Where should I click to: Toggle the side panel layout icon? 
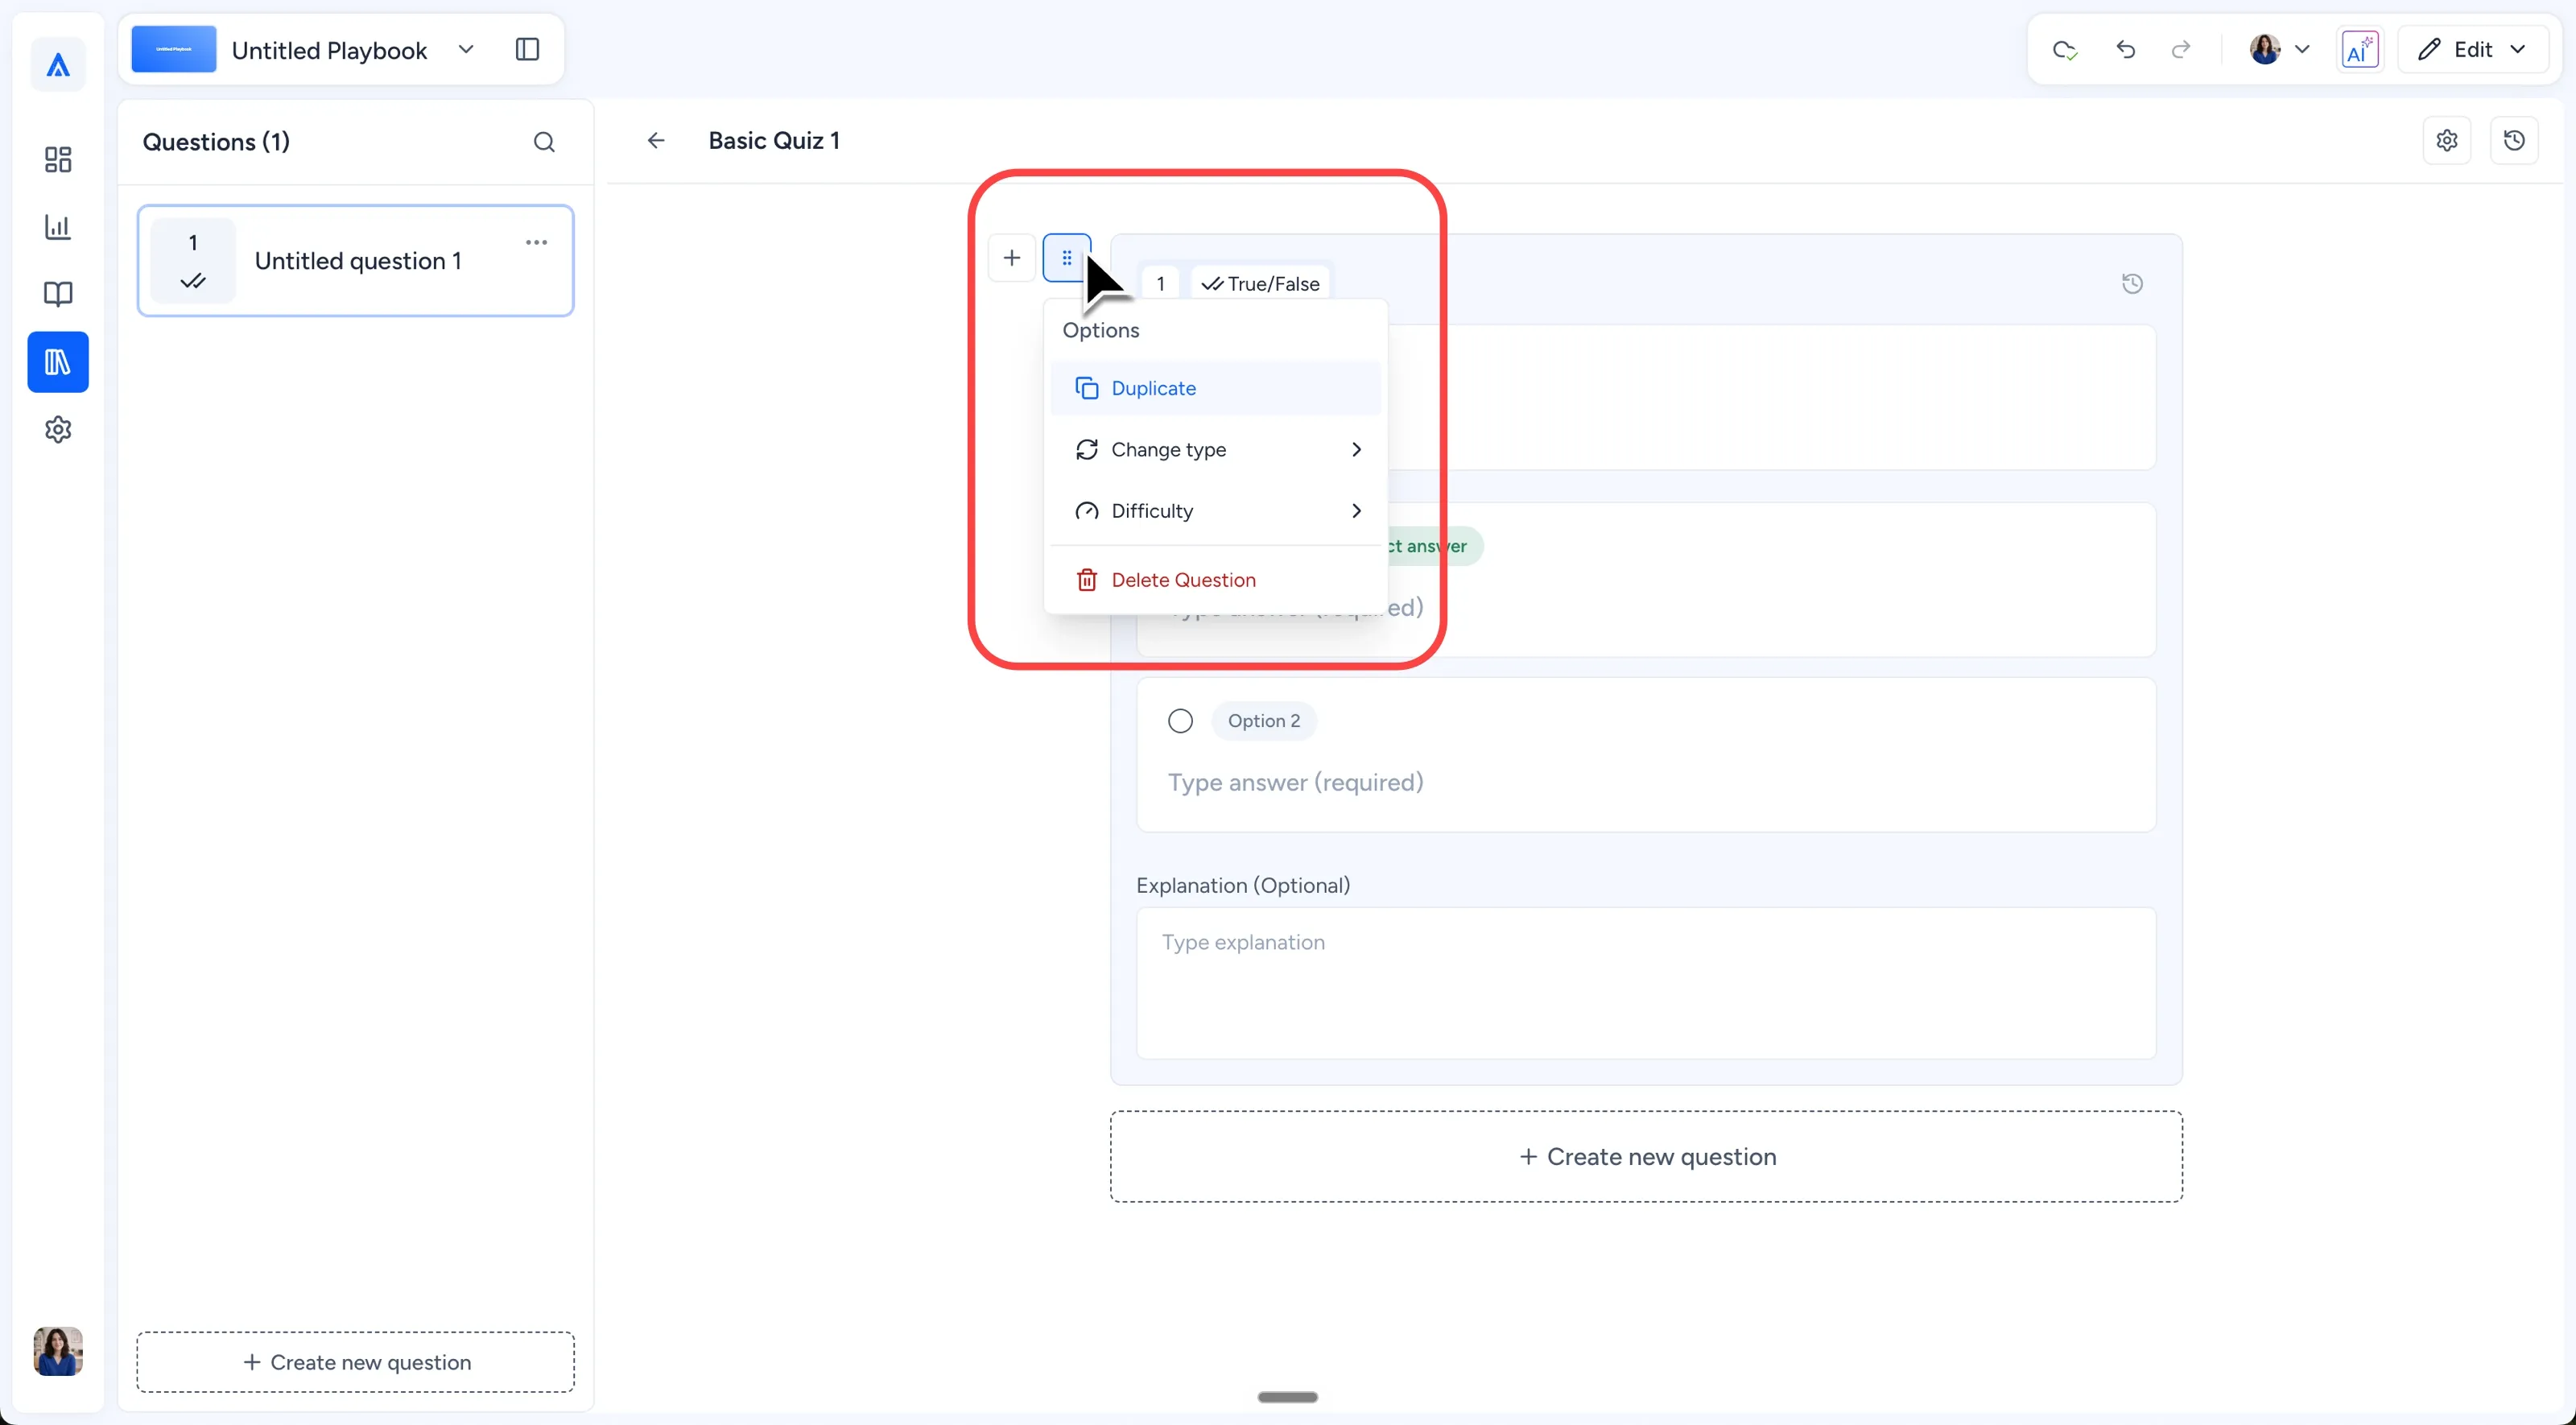pyautogui.click(x=527, y=50)
